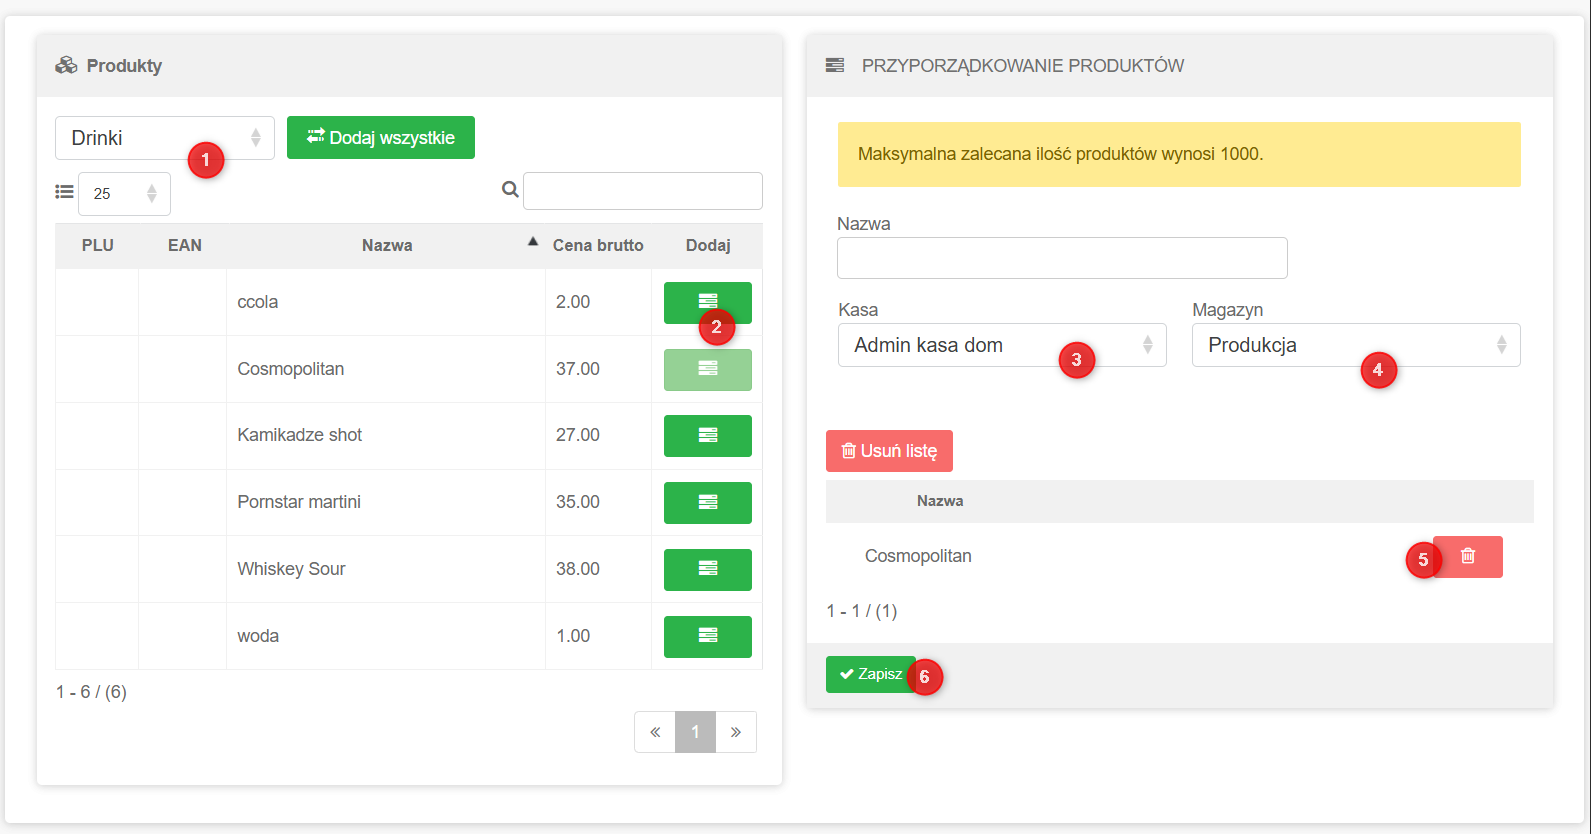Add ccola to the assigned products list
The image size is (1591, 834).
pos(706,301)
